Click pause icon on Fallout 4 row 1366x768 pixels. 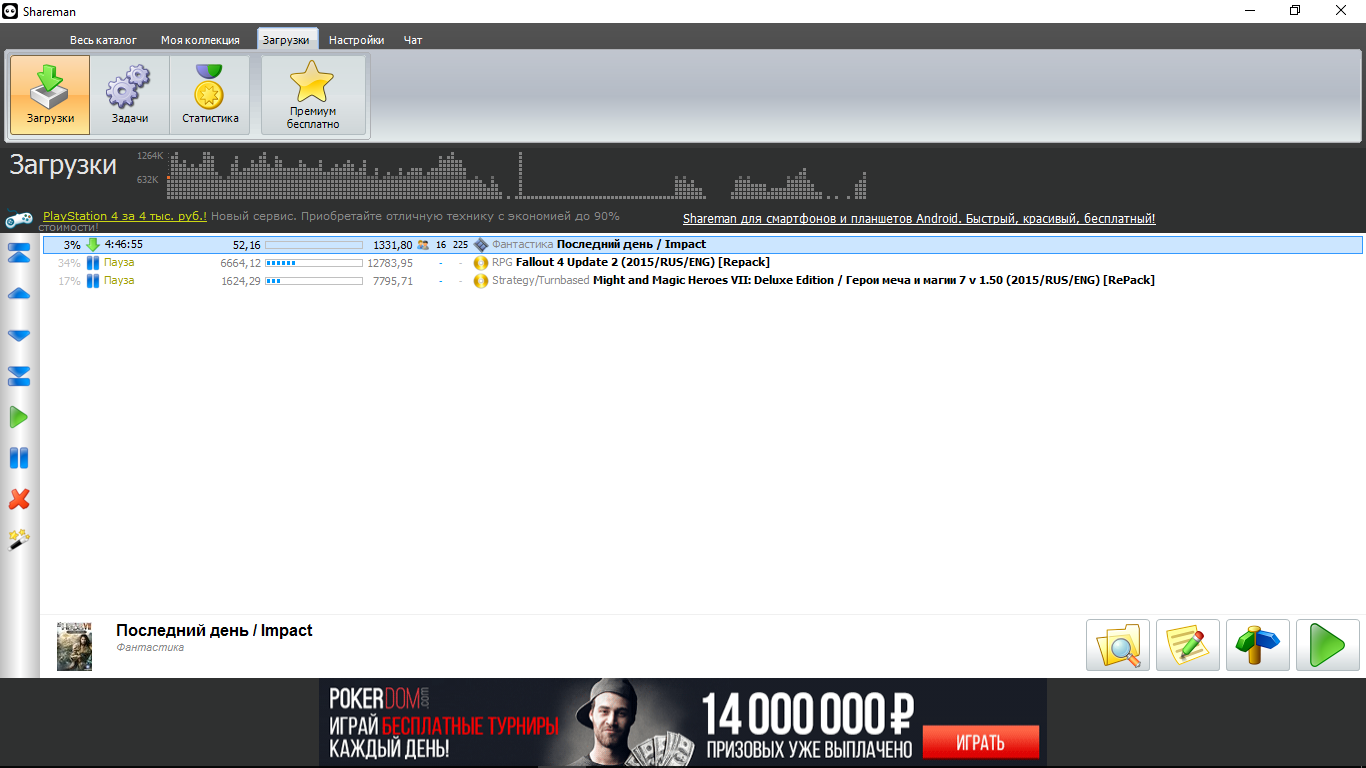click(x=93, y=263)
